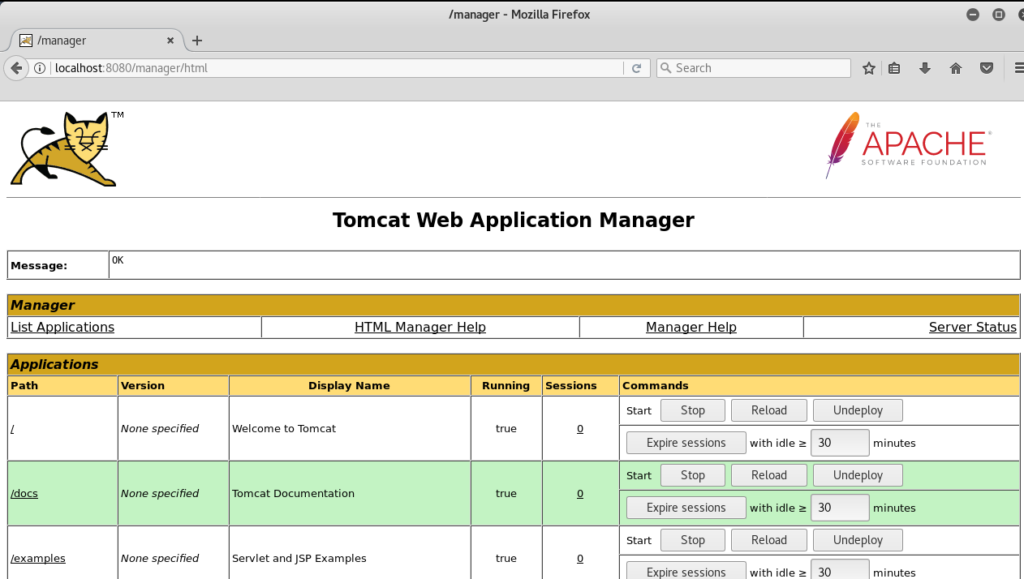
Task: Go to home page icon
Action: click(x=955, y=68)
